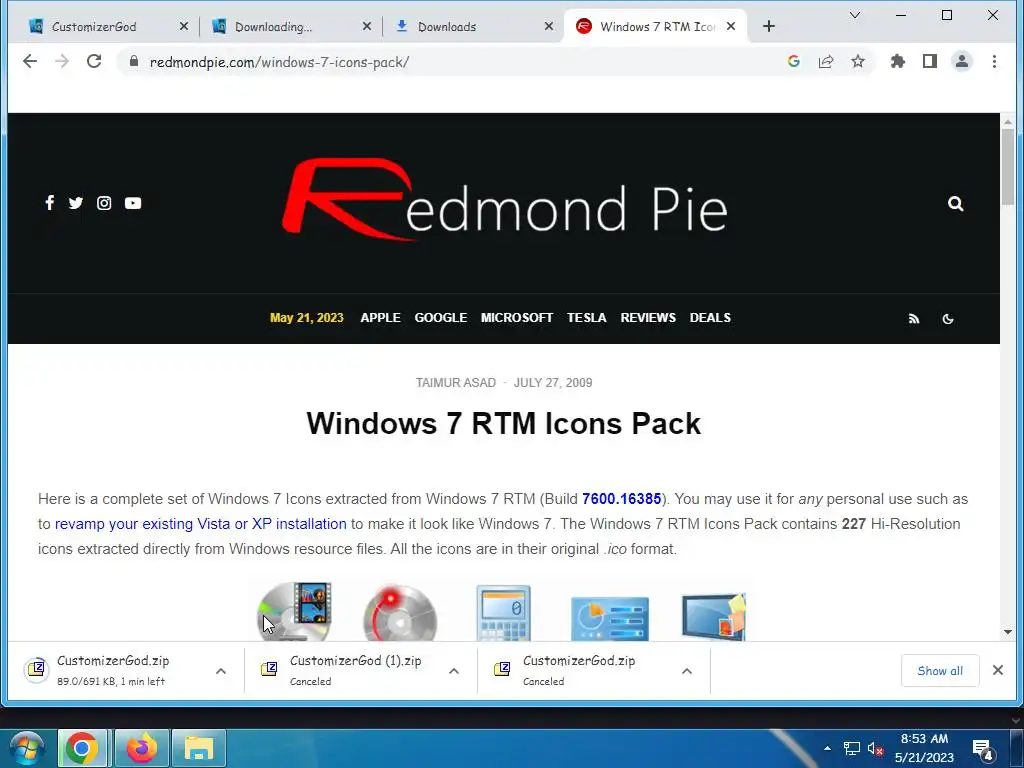Open Chrome three-dot menu
This screenshot has height=768, width=1024.
[x=994, y=61]
